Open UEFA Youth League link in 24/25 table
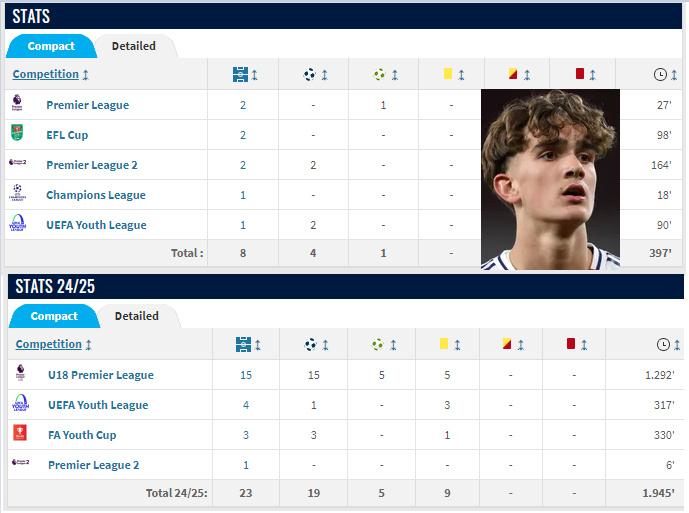The image size is (689, 513). pyautogui.click(x=98, y=405)
